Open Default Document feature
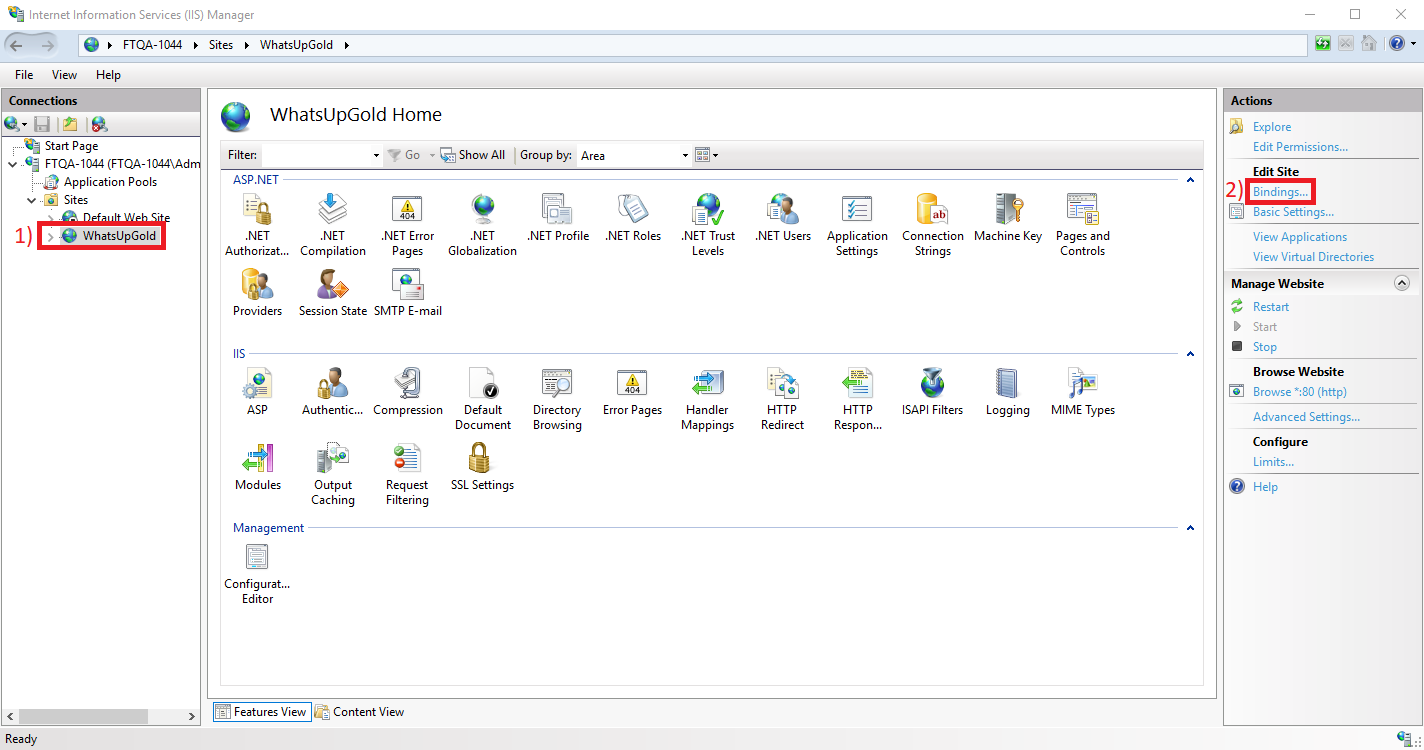This screenshot has width=1424, height=750. pyautogui.click(x=483, y=399)
